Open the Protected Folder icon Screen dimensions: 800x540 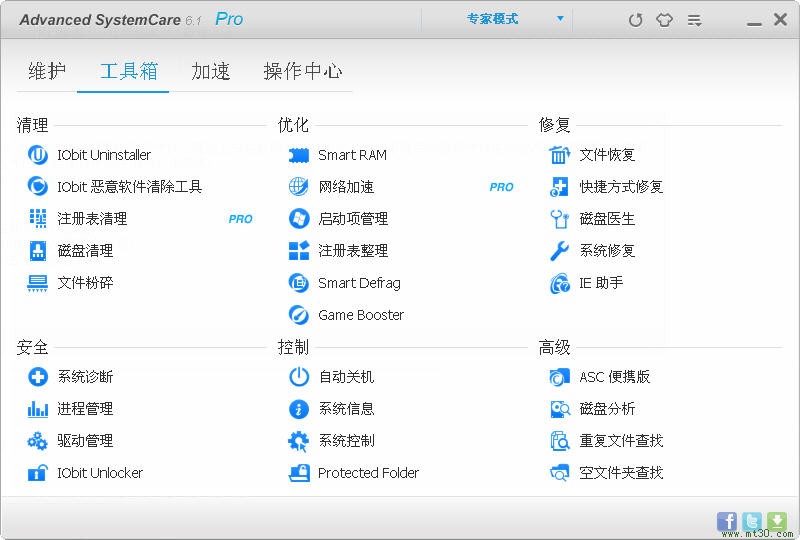click(299, 473)
